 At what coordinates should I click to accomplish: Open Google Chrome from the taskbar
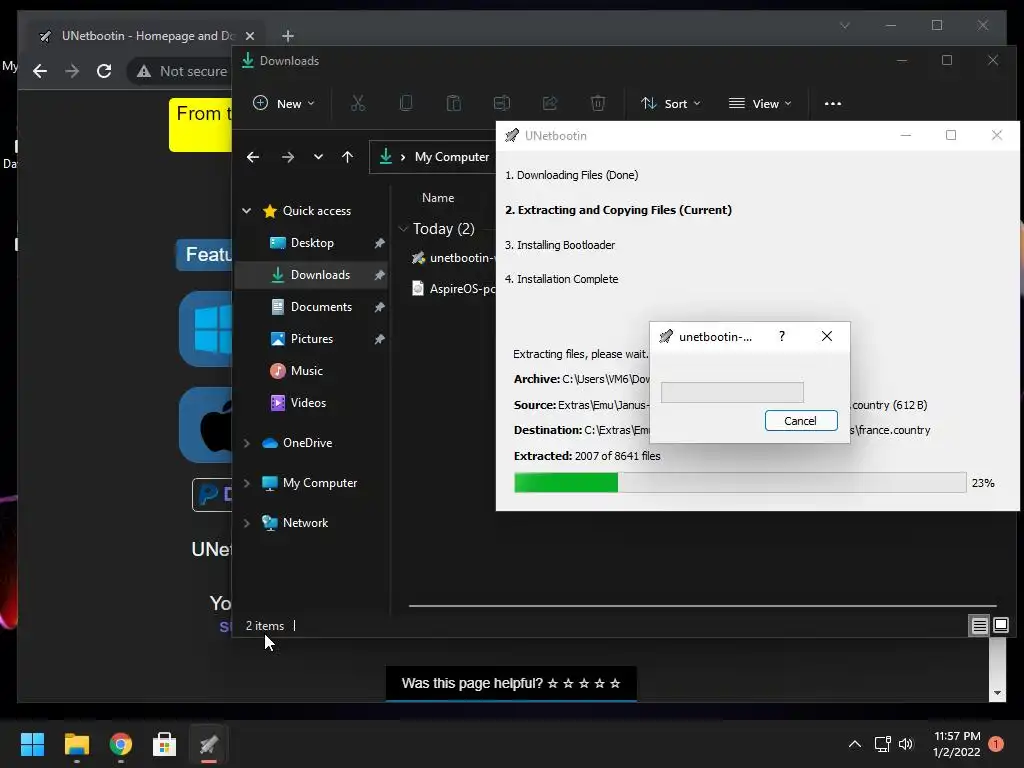(121, 744)
